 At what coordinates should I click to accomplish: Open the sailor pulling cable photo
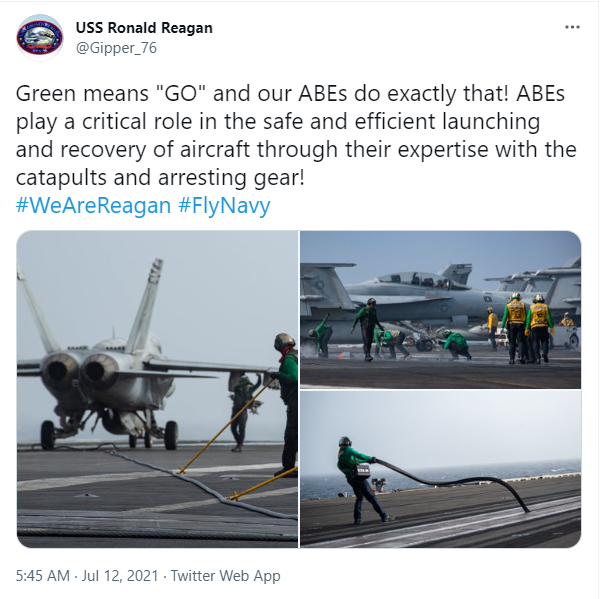tap(440, 469)
